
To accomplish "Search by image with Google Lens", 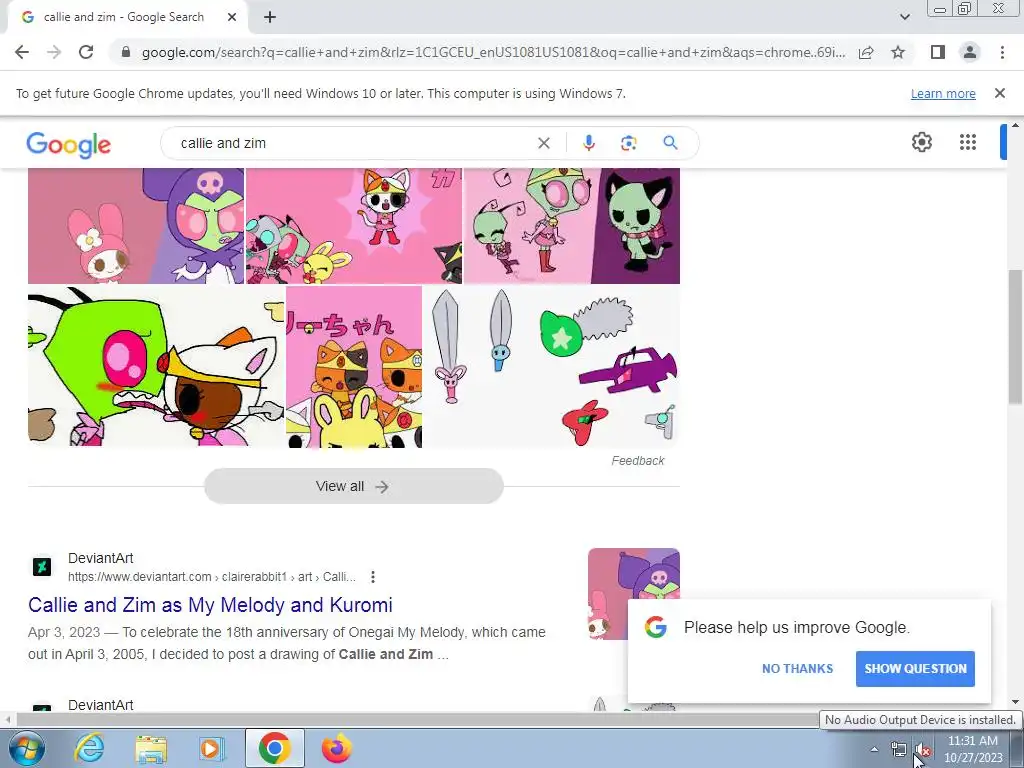I will (628, 143).
